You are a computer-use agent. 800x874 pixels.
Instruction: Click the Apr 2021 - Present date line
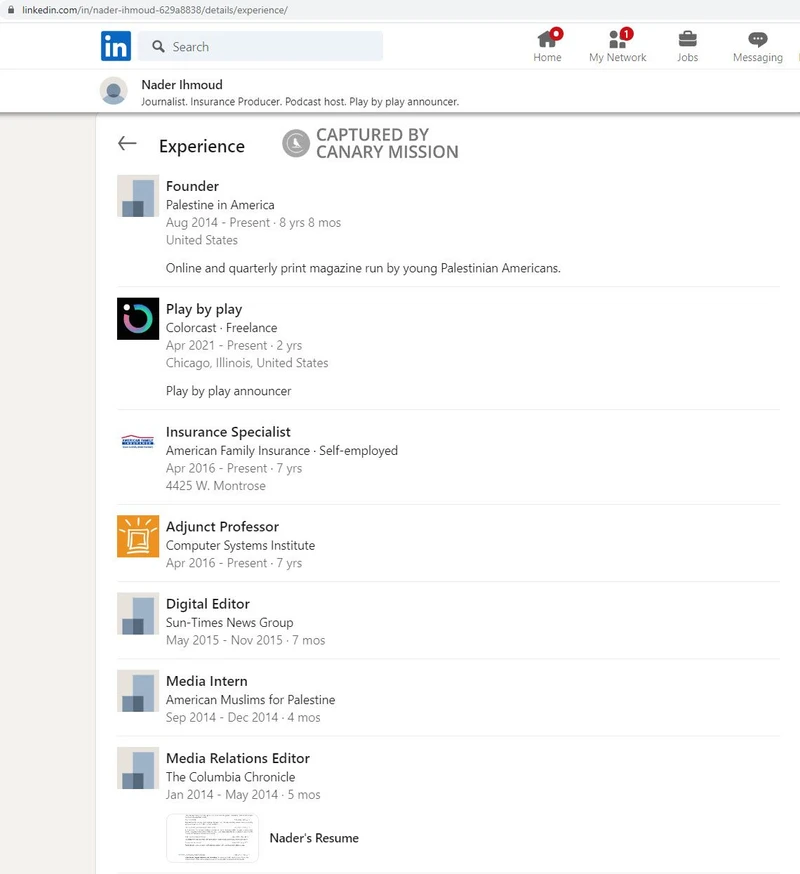(234, 346)
